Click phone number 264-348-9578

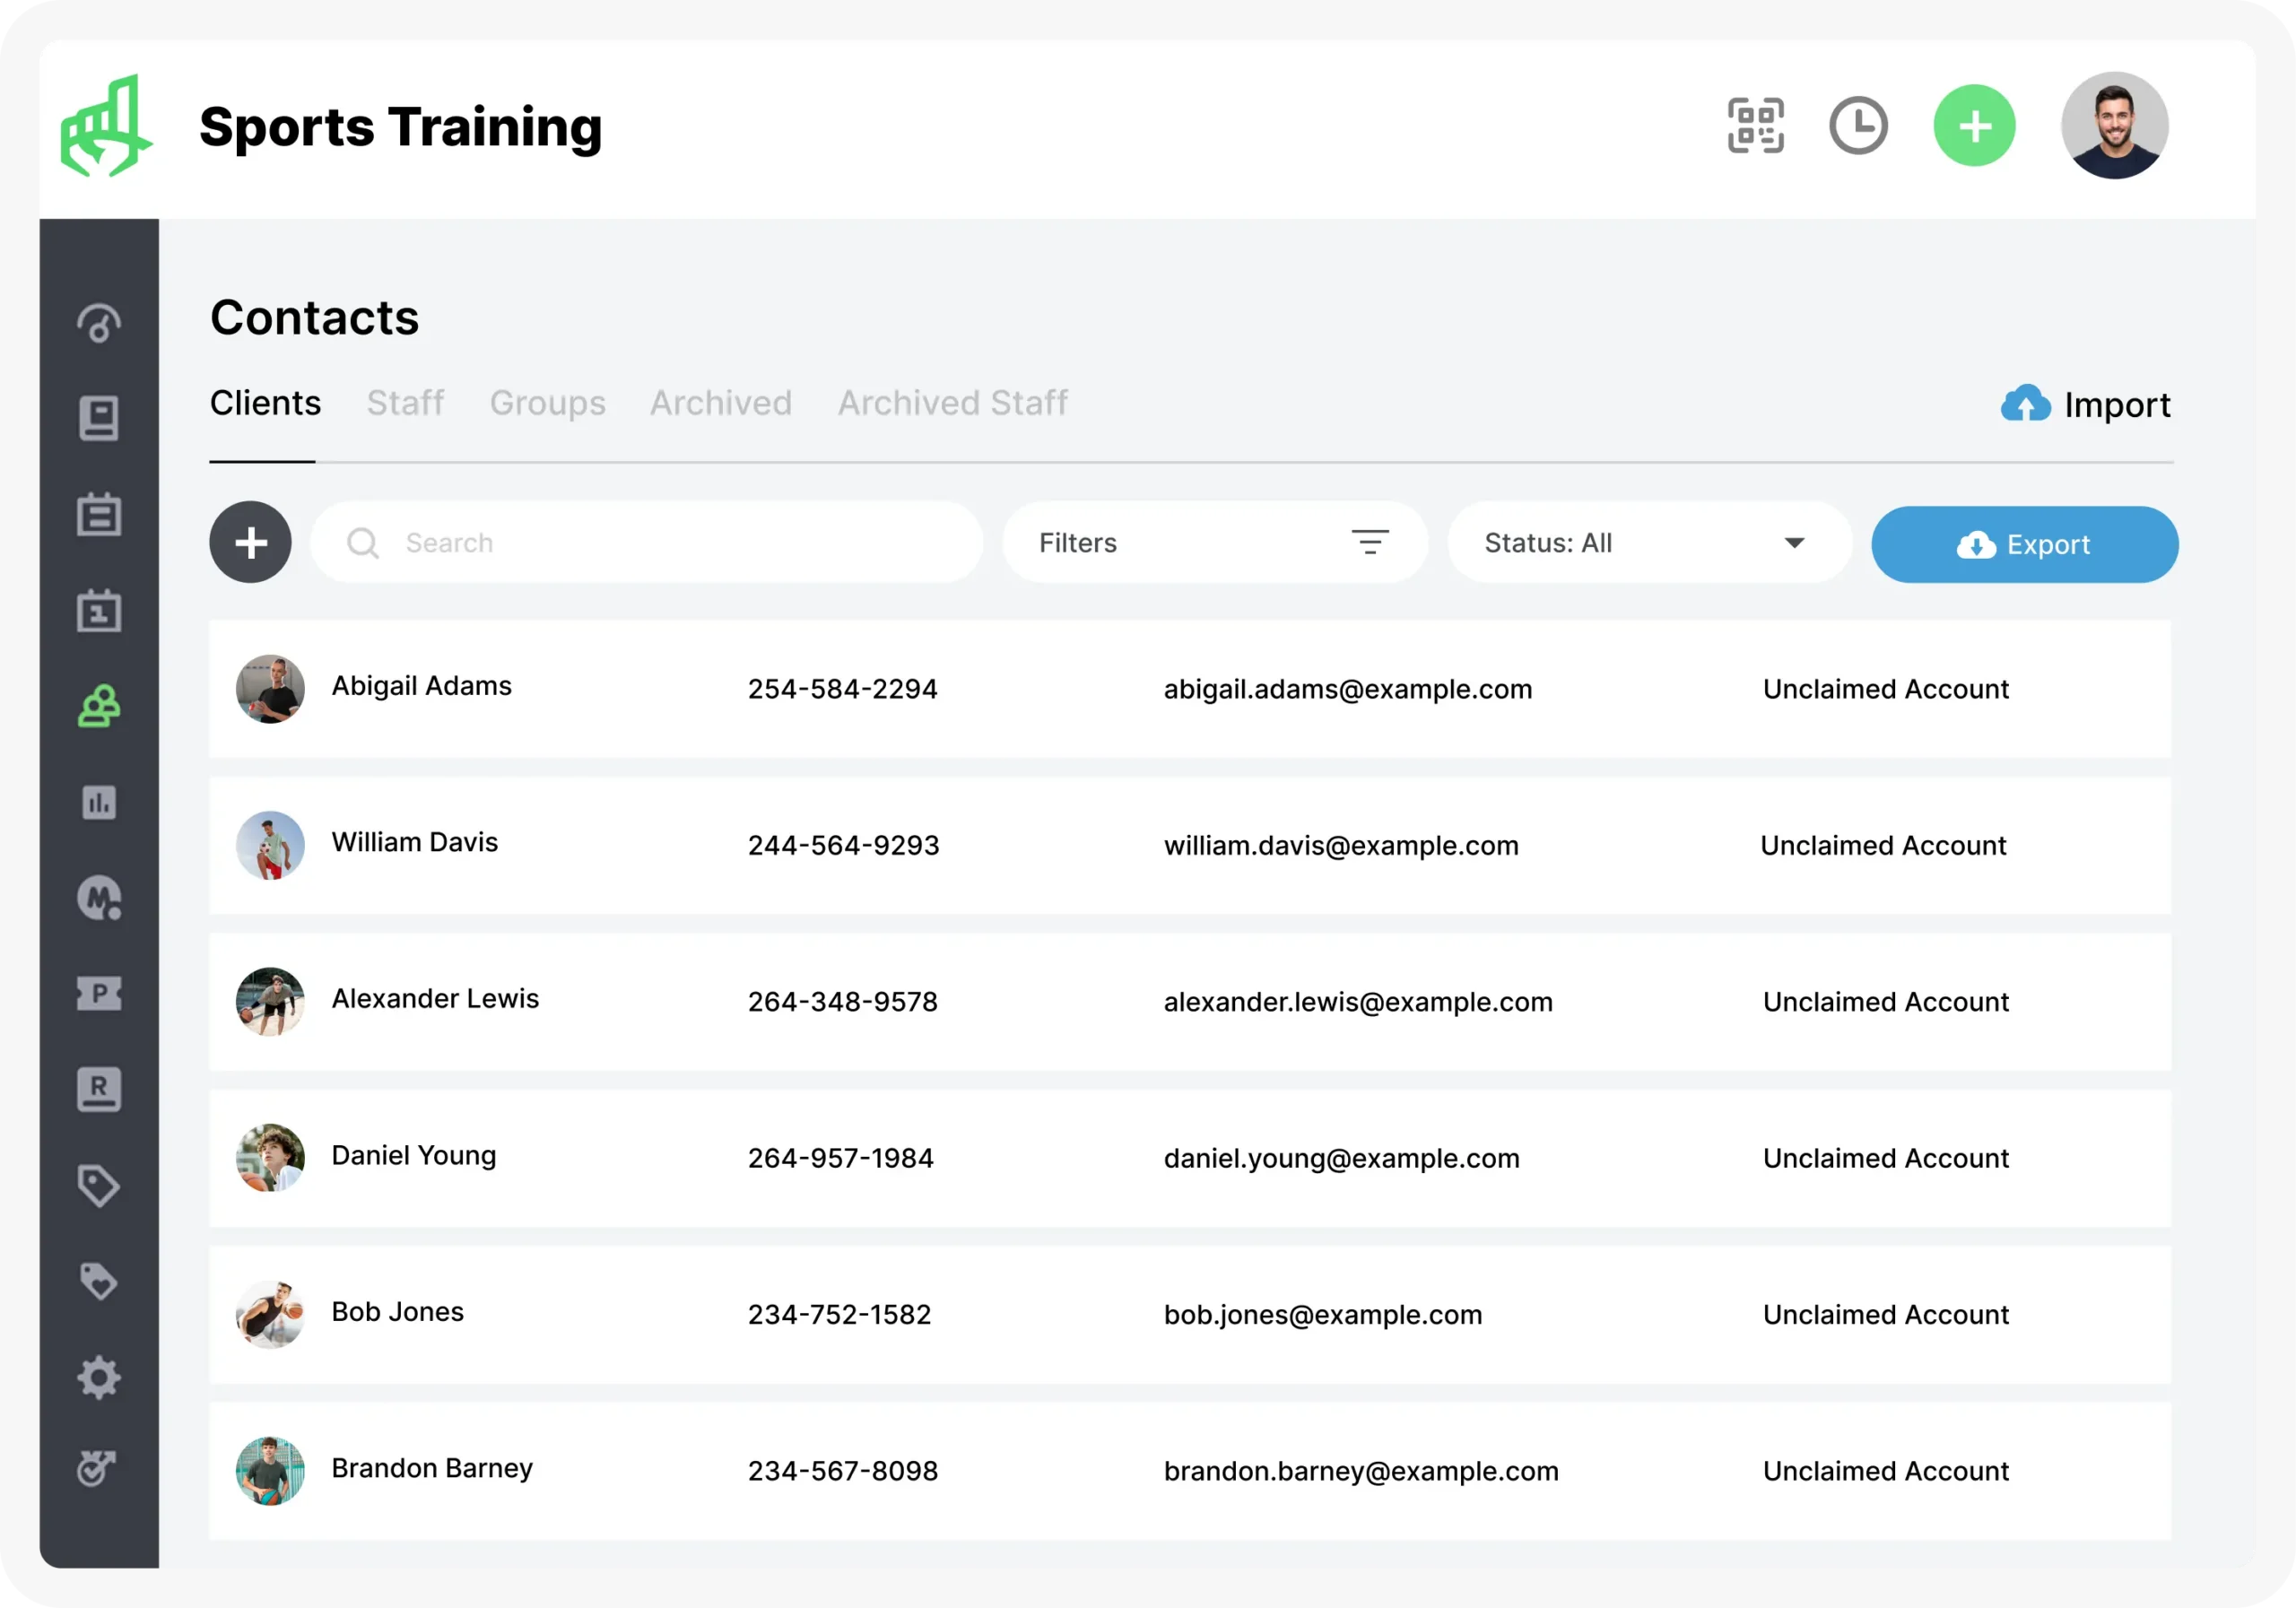[x=842, y=1001]
